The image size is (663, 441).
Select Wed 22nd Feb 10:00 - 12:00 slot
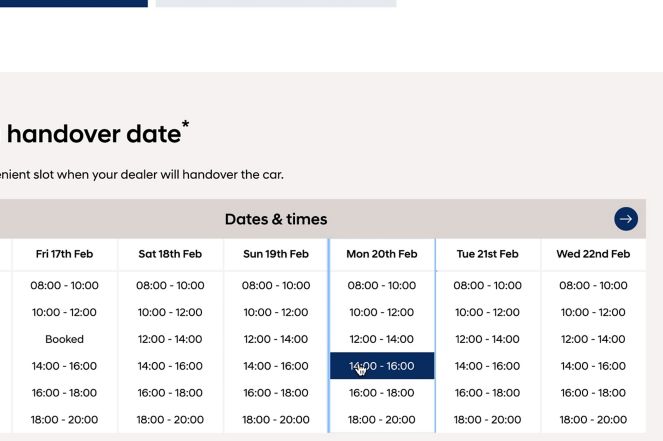point(593,312)
